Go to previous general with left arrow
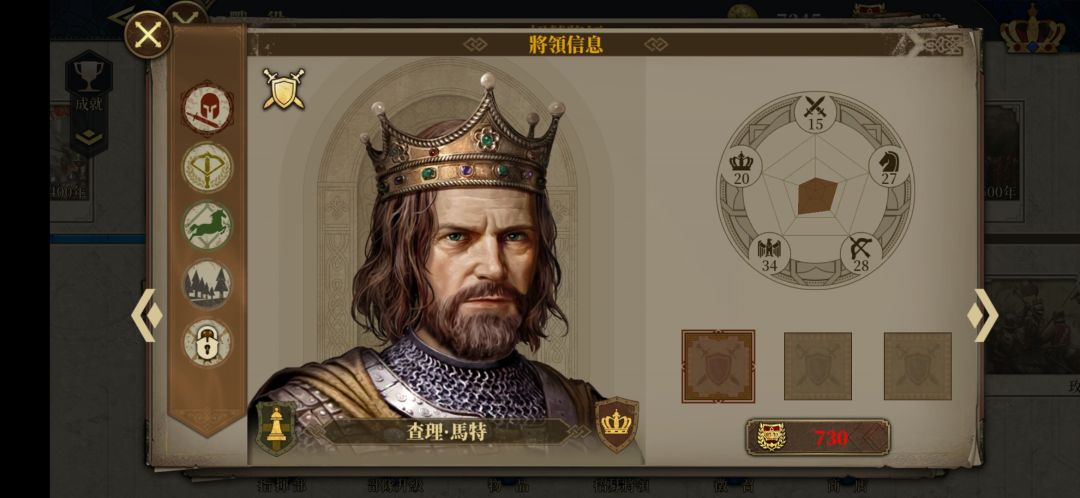 pyautogui.click(x=147, y=315)
